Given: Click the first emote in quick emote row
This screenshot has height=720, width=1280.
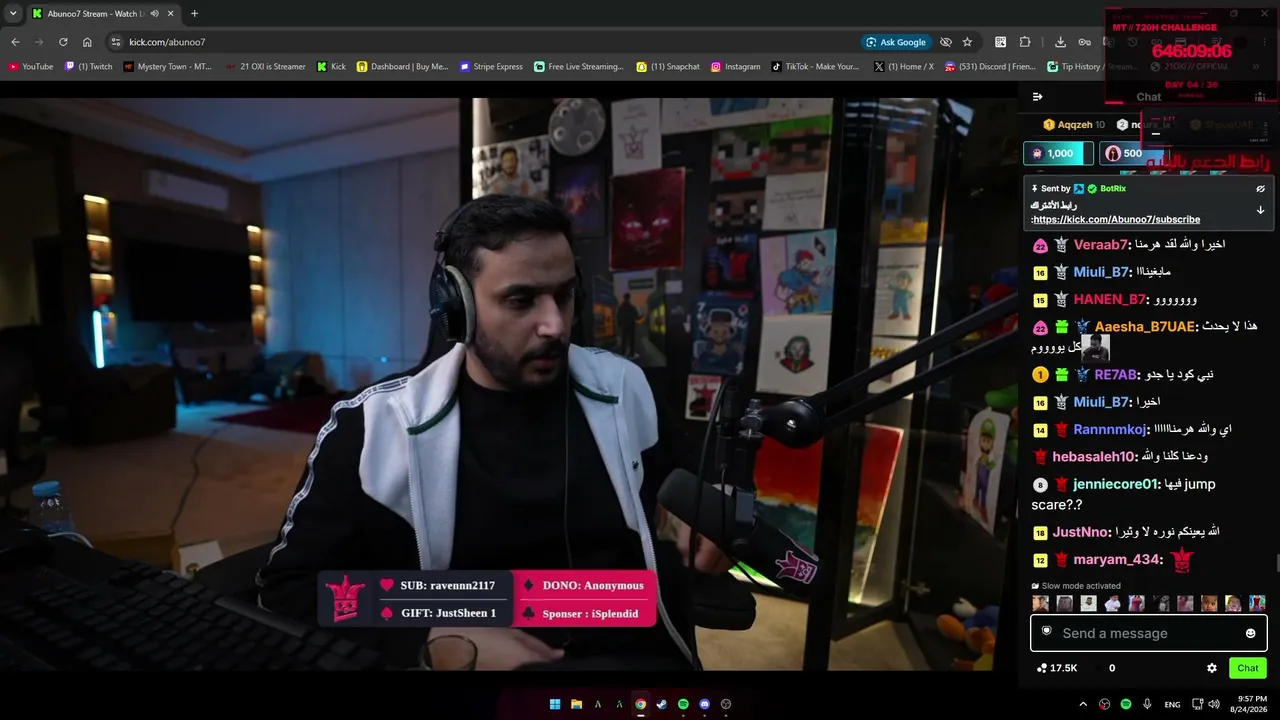Looking at the screenshot, I should click(x=1040, y=603).
